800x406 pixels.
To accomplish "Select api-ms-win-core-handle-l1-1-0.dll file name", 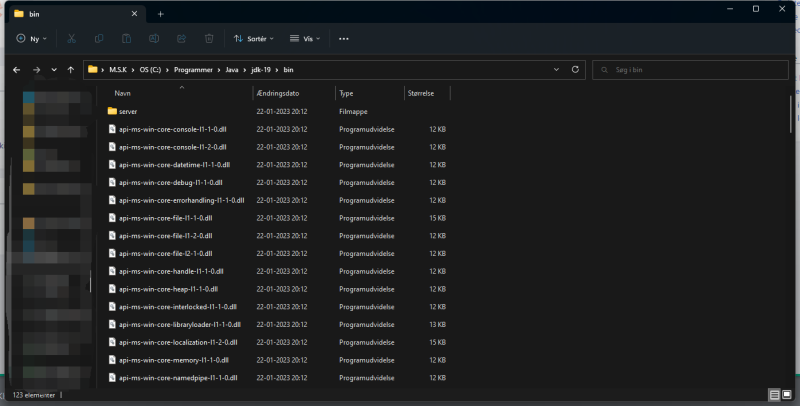I will [171, 271].
